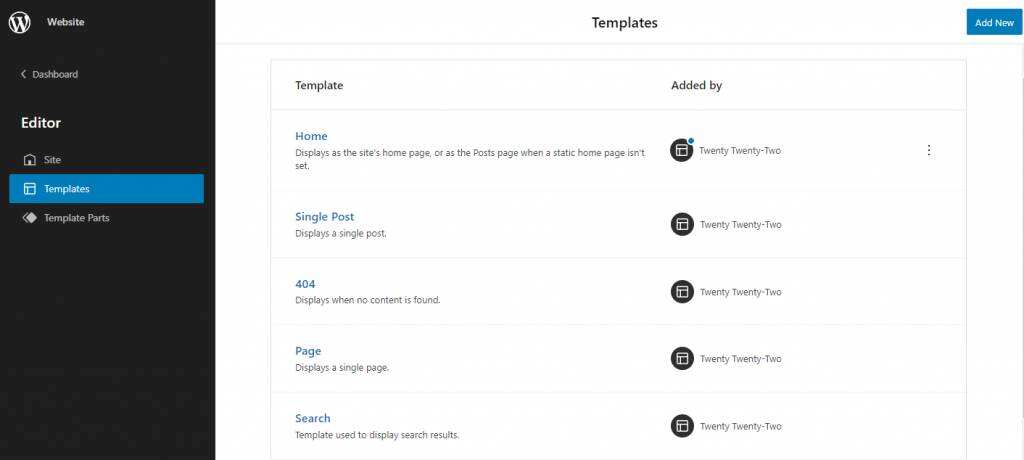Click the theme icon in 404 row
Screen dimensions: 1024x460
coord(682,292)
